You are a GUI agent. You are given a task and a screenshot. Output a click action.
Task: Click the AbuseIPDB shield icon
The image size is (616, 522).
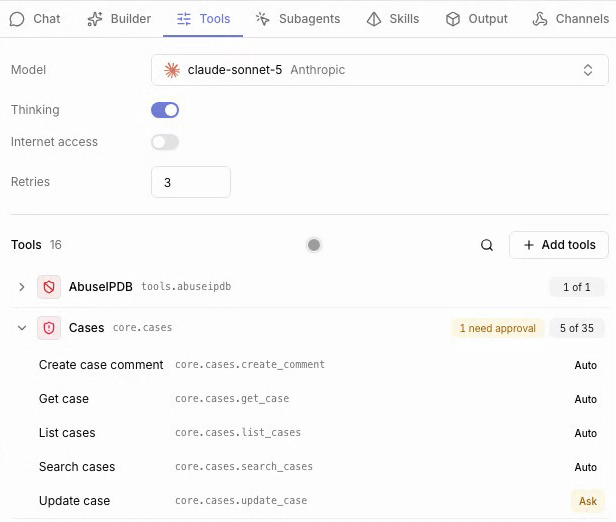click(x=49, y=287)
